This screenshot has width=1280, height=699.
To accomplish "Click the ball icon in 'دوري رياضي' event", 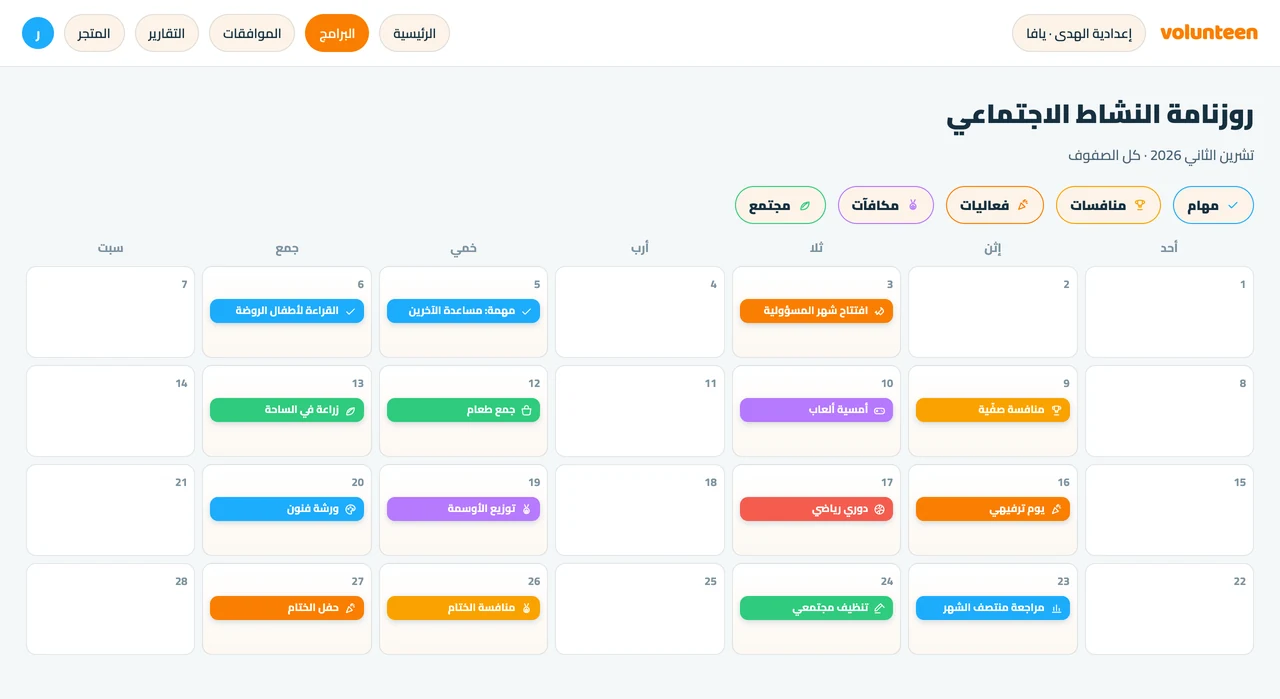I will pyautogui.click(x=880, y=509).
